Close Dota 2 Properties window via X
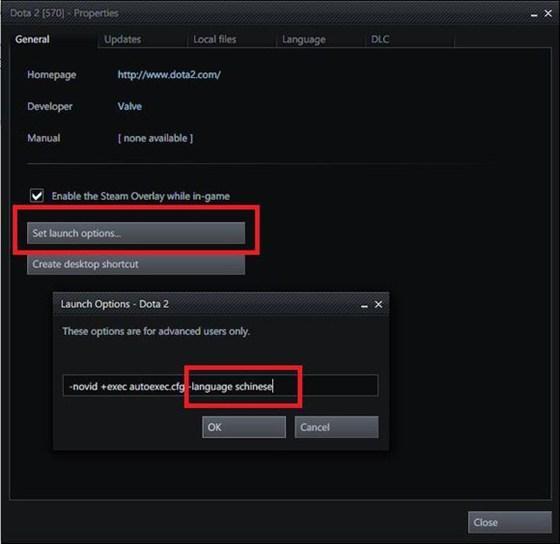 click(x=548, y=13)
